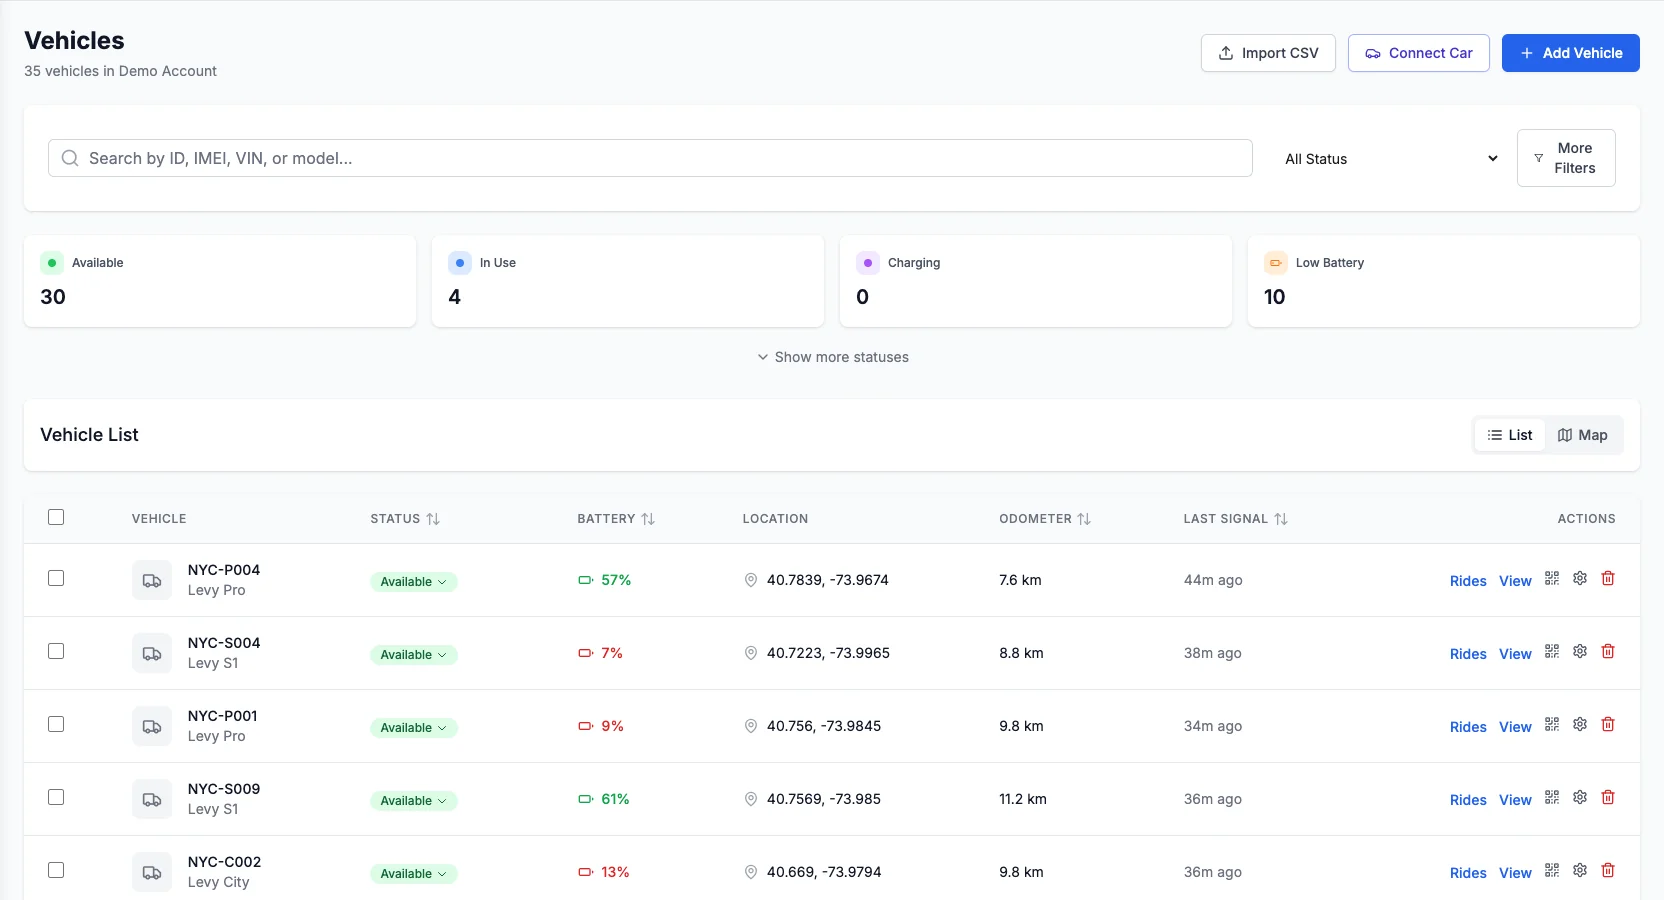
Task: Click the truck icon beside NYC-C002
Action: coord(152,872)
